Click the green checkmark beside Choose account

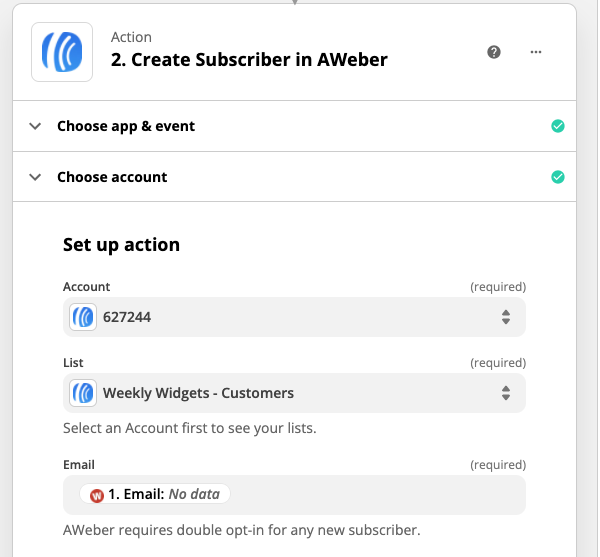pos(558,177)
